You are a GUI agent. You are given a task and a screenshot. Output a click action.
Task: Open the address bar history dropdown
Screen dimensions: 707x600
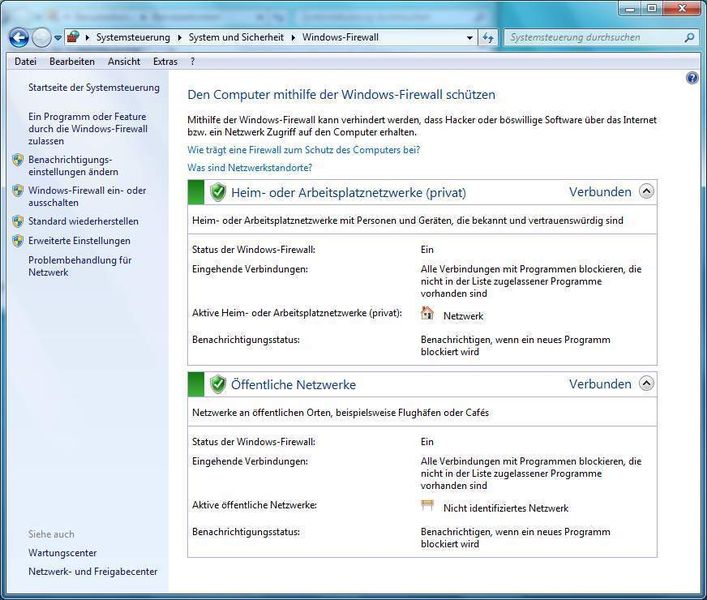pyautogui.click(x=470, y=38)
